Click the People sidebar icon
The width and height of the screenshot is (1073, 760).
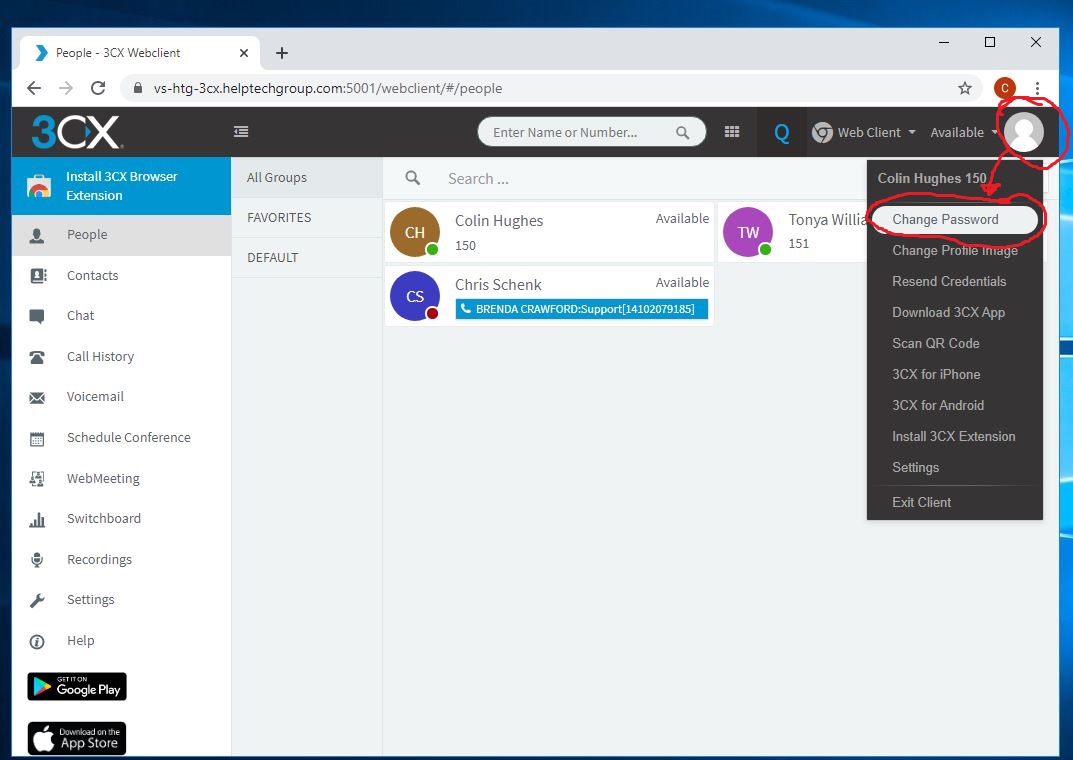pos(38,235)
